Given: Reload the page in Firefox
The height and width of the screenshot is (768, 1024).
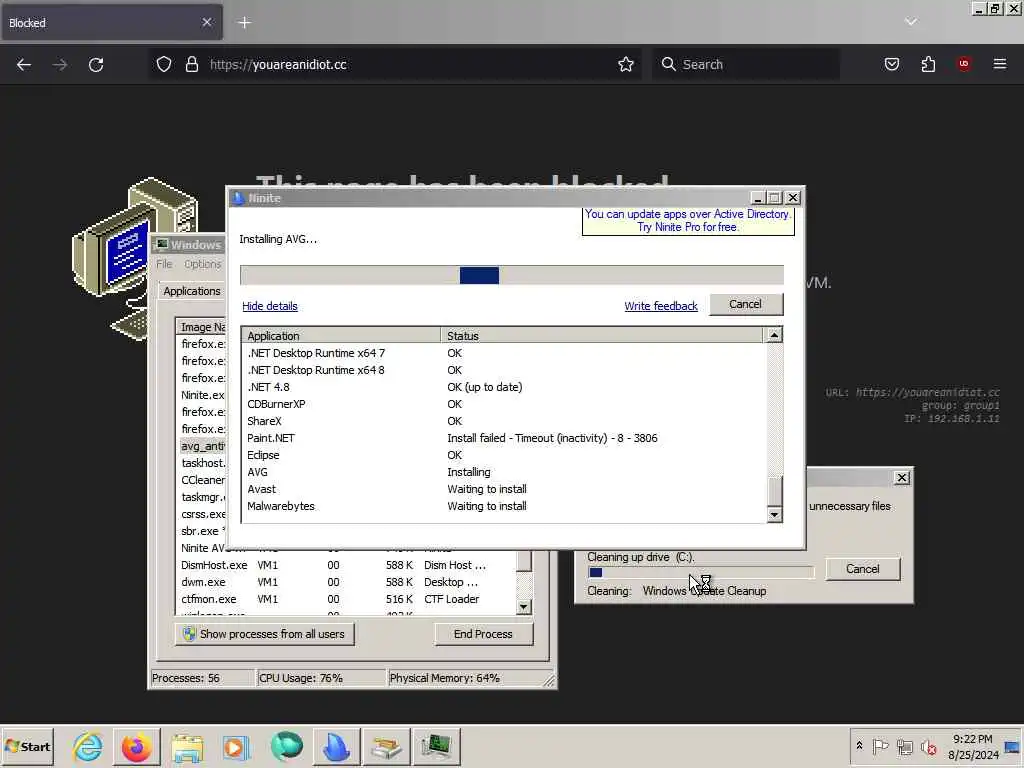Looking at the screenshot, I should pos(96,65).
